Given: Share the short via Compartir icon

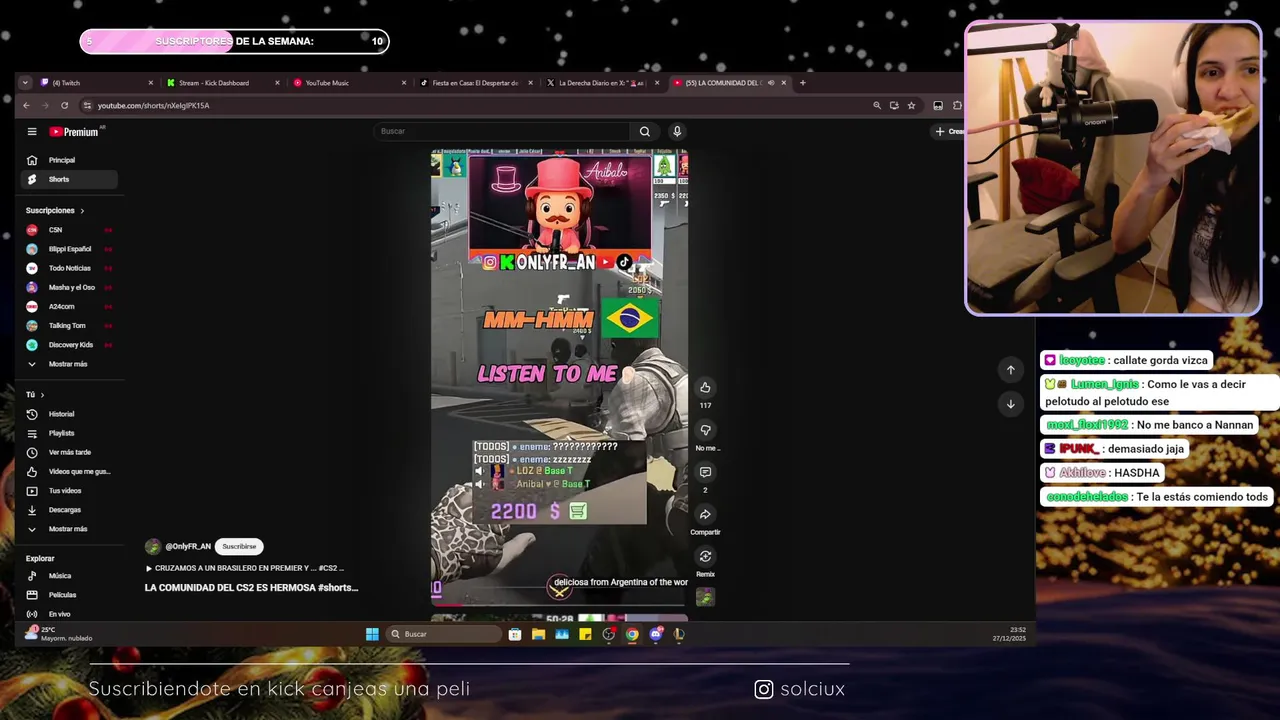Looking at the screenshot, I should [705, 514].
